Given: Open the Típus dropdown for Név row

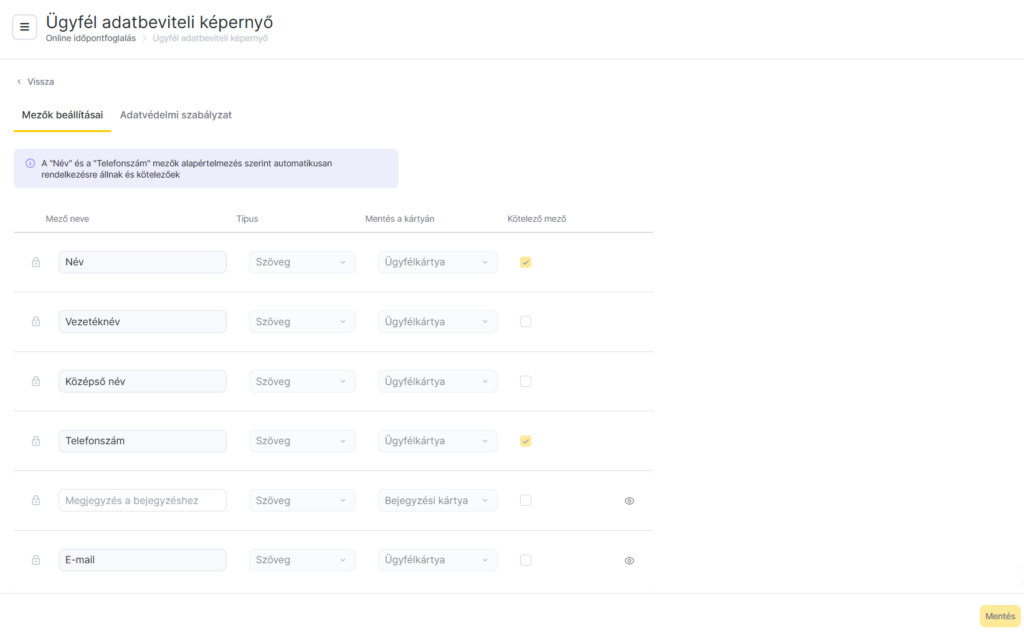Looking at the screenshot, I should click(301, 263).
